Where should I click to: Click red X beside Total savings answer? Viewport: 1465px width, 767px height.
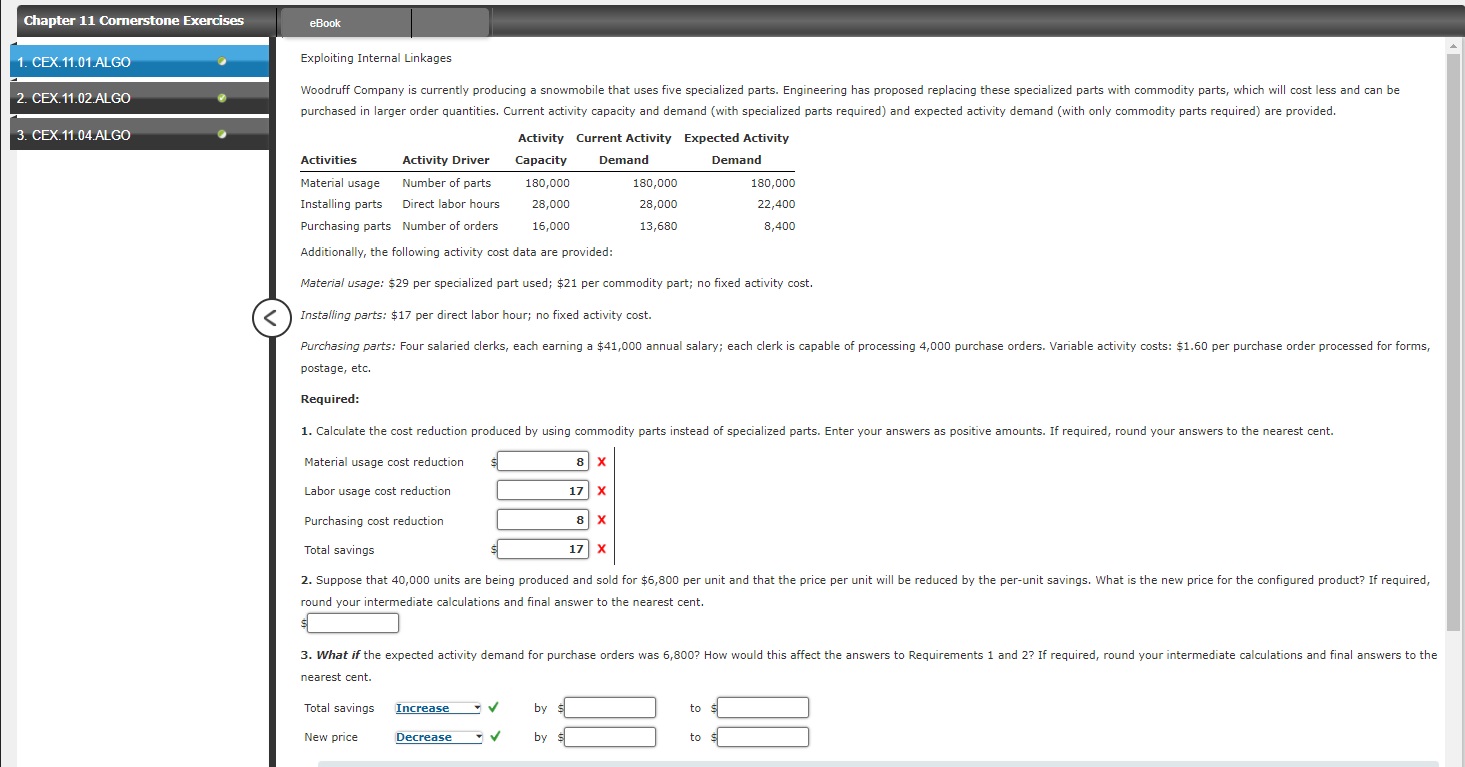(600, 549)
